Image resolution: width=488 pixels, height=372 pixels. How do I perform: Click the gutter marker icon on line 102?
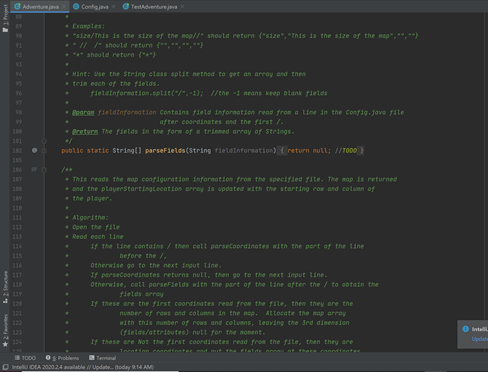click(x=34, y=150)
